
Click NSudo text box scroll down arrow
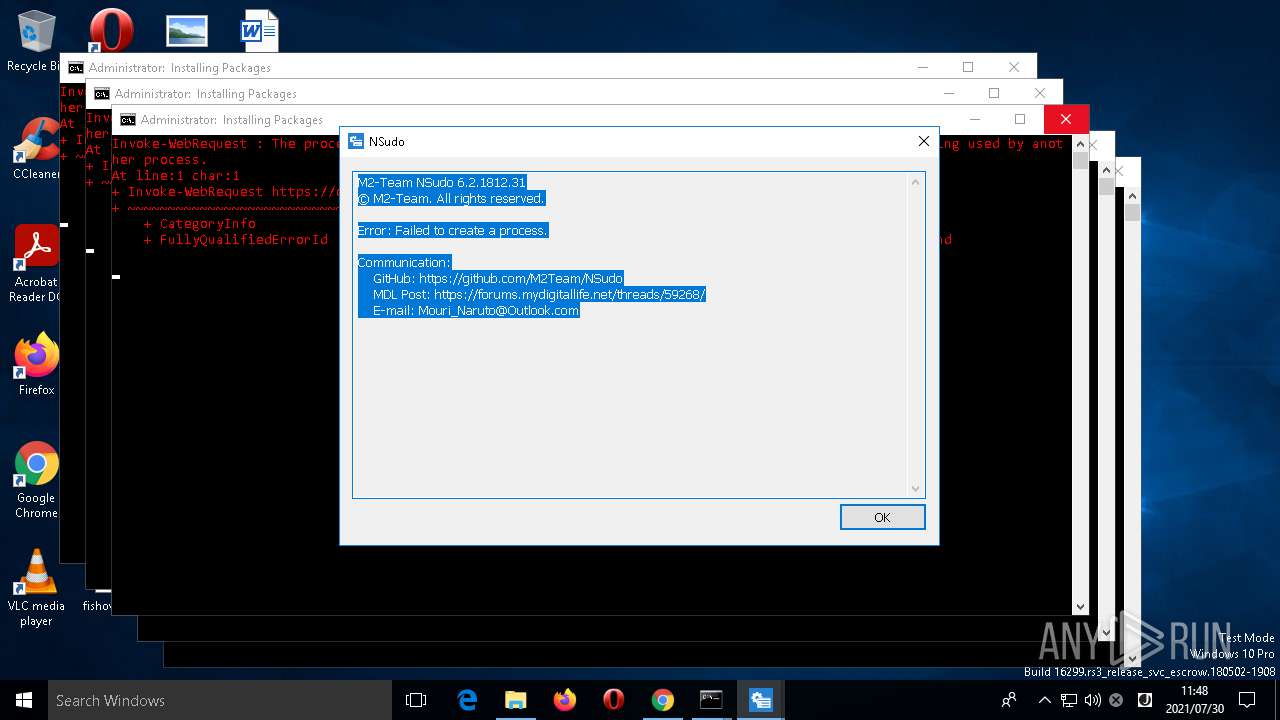pos(915,488)
